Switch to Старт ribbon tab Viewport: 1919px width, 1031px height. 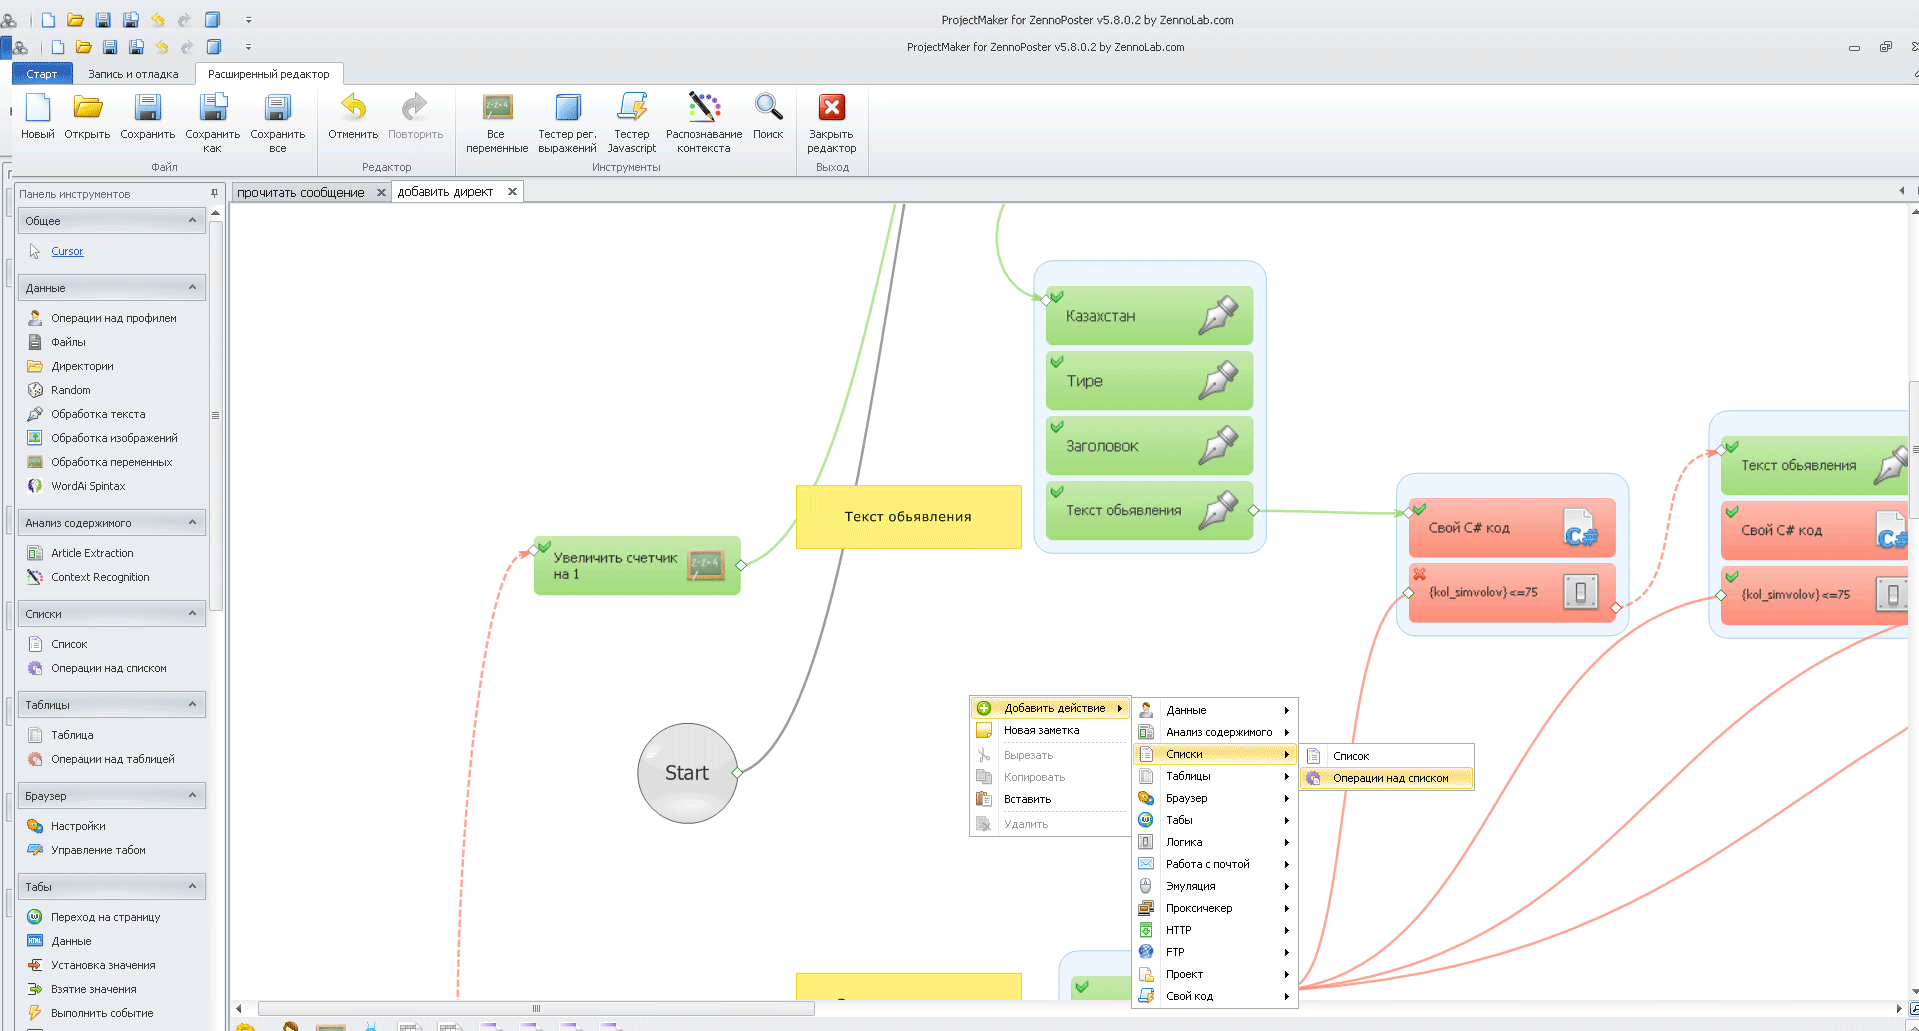pos(42,74)
